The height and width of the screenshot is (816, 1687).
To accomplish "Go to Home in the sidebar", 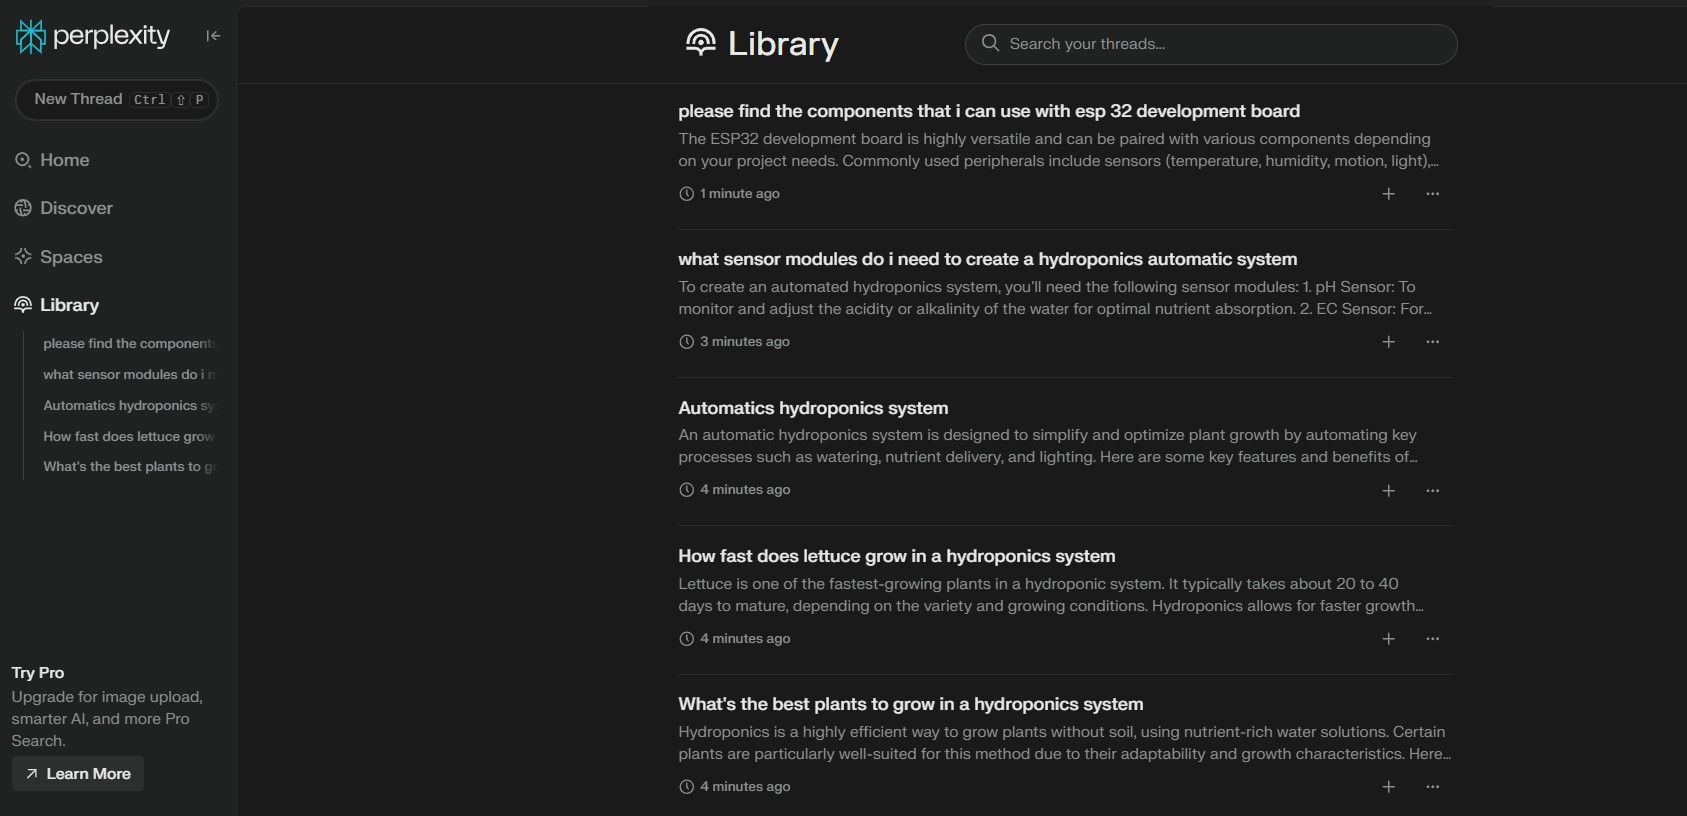I will pyautogui.click(x=64, y=160).
